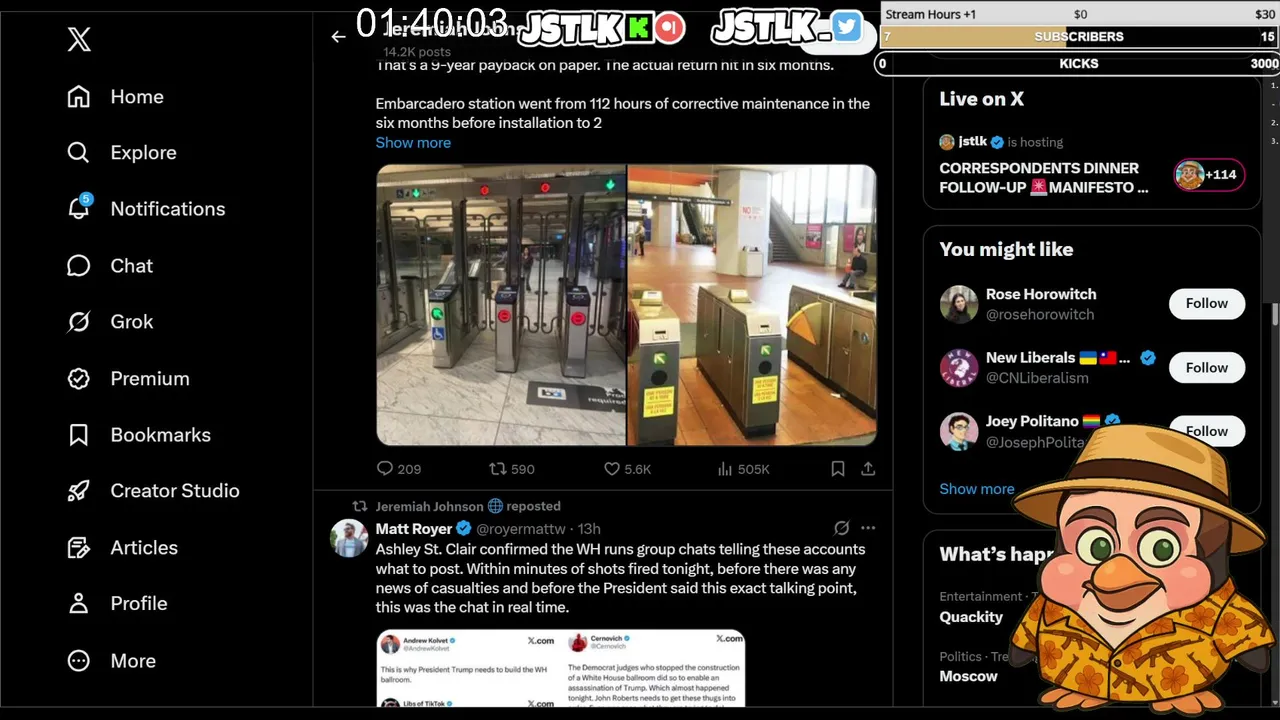This screenshot has height=720, width=1280.
Task: Open the new fare gates photo
Action: point(501,305)
